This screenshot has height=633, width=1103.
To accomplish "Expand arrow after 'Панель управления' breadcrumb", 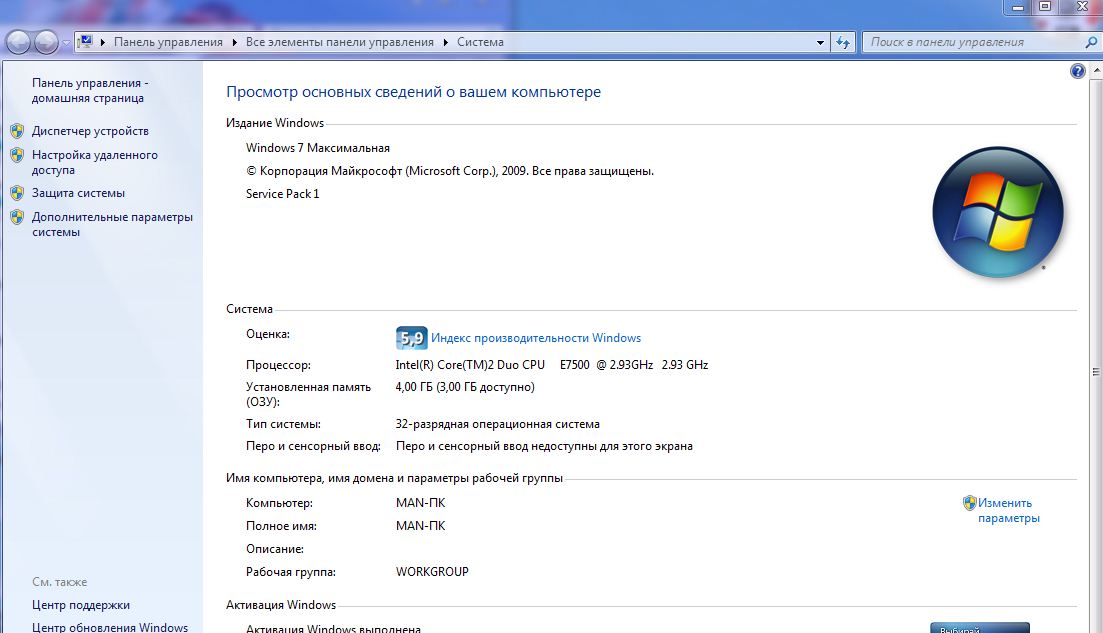I will pos(234,42).
